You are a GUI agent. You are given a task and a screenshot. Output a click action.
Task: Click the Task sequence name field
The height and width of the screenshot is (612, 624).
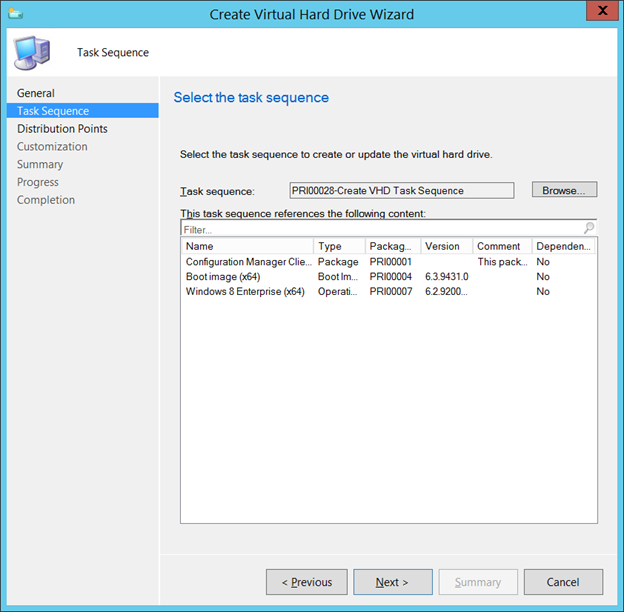tap(401, 190)
